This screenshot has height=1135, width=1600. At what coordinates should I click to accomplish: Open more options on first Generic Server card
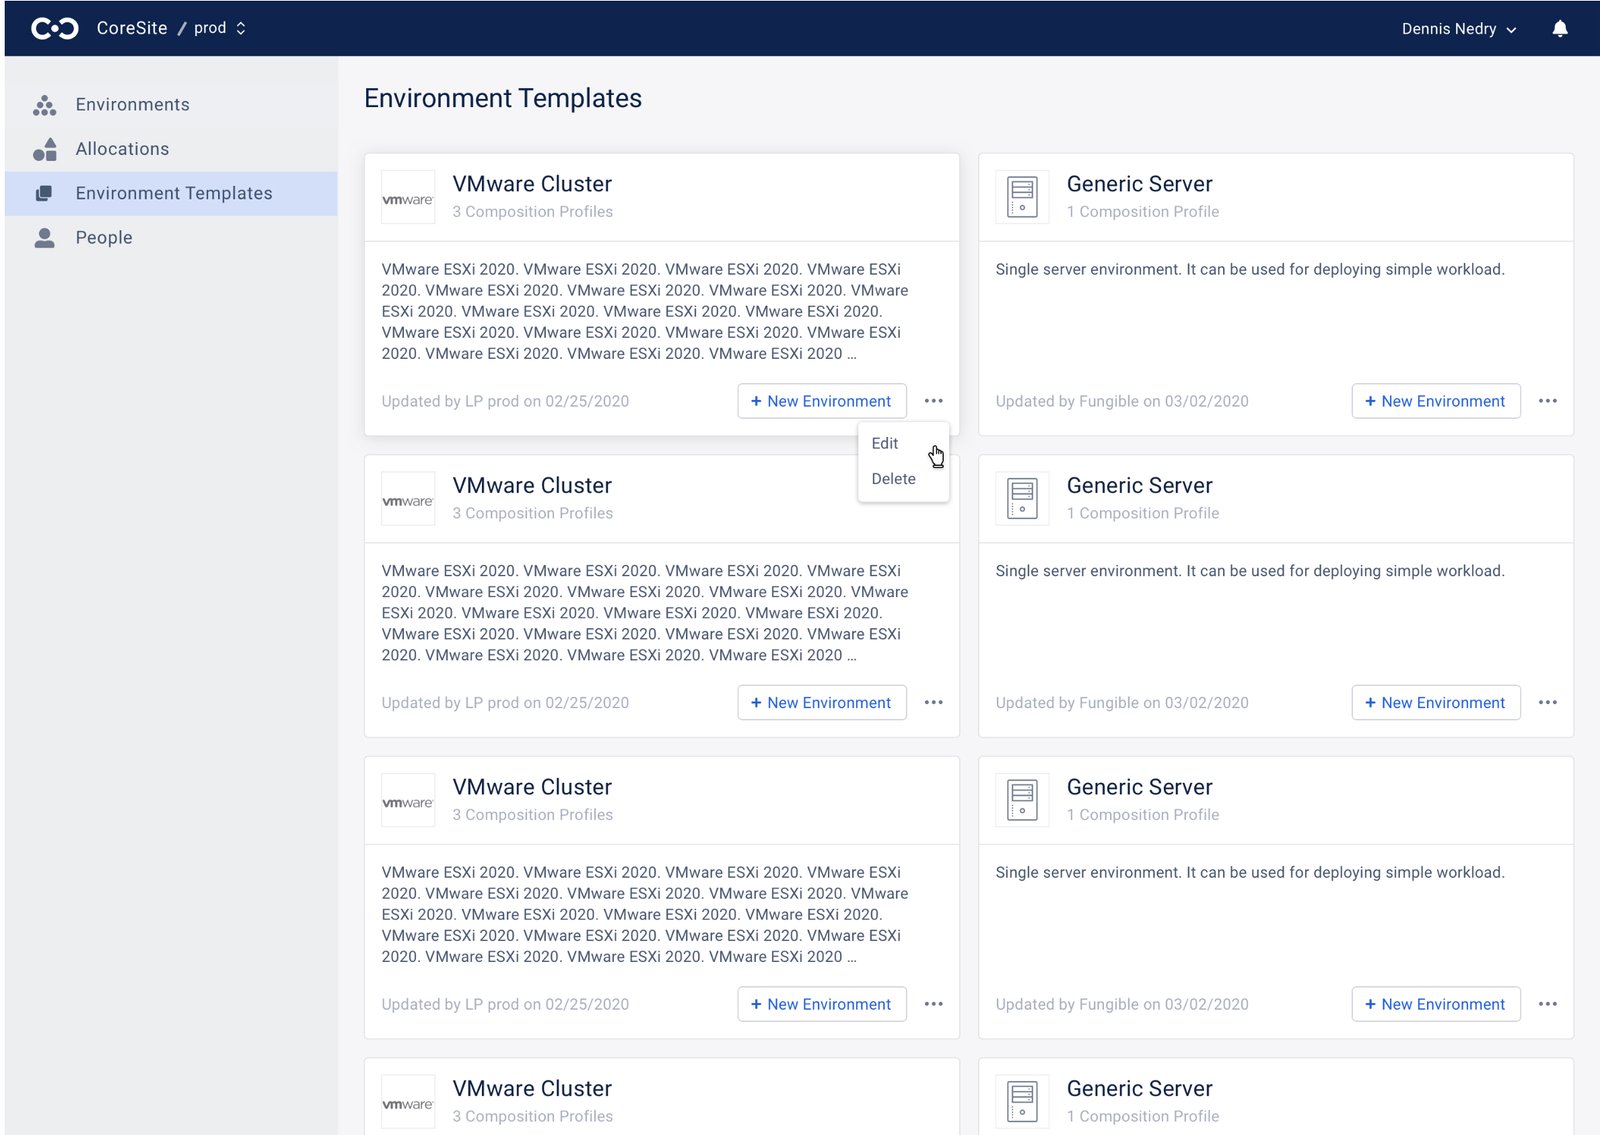coord(1547,401)
